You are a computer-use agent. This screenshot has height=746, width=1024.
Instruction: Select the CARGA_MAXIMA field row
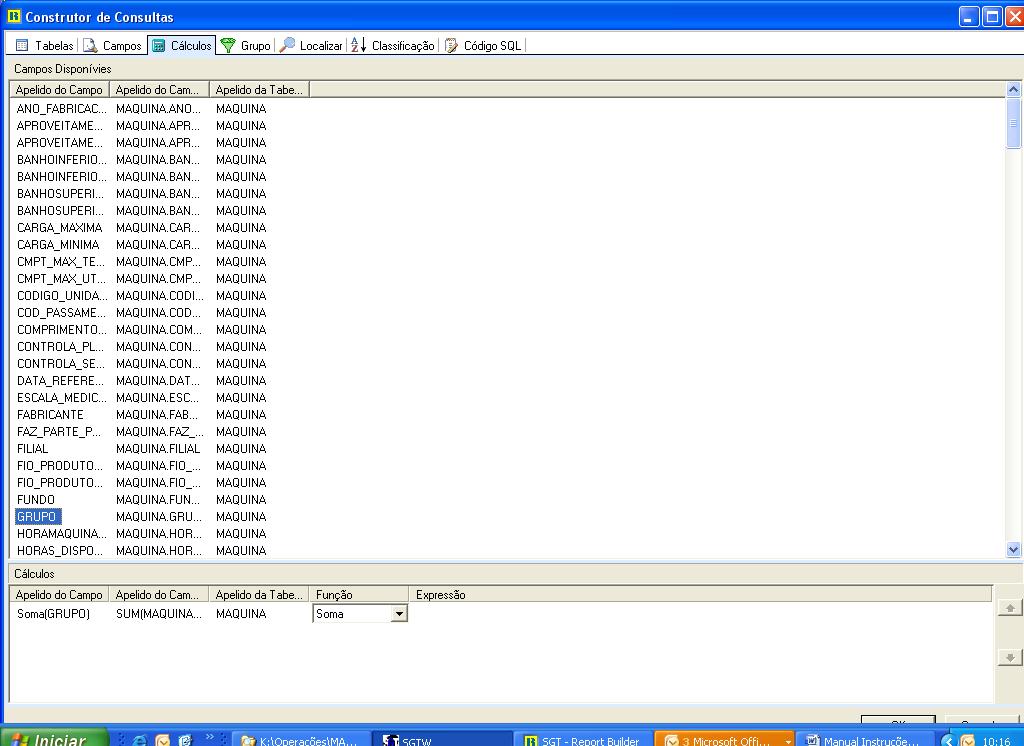coord(59,228)
